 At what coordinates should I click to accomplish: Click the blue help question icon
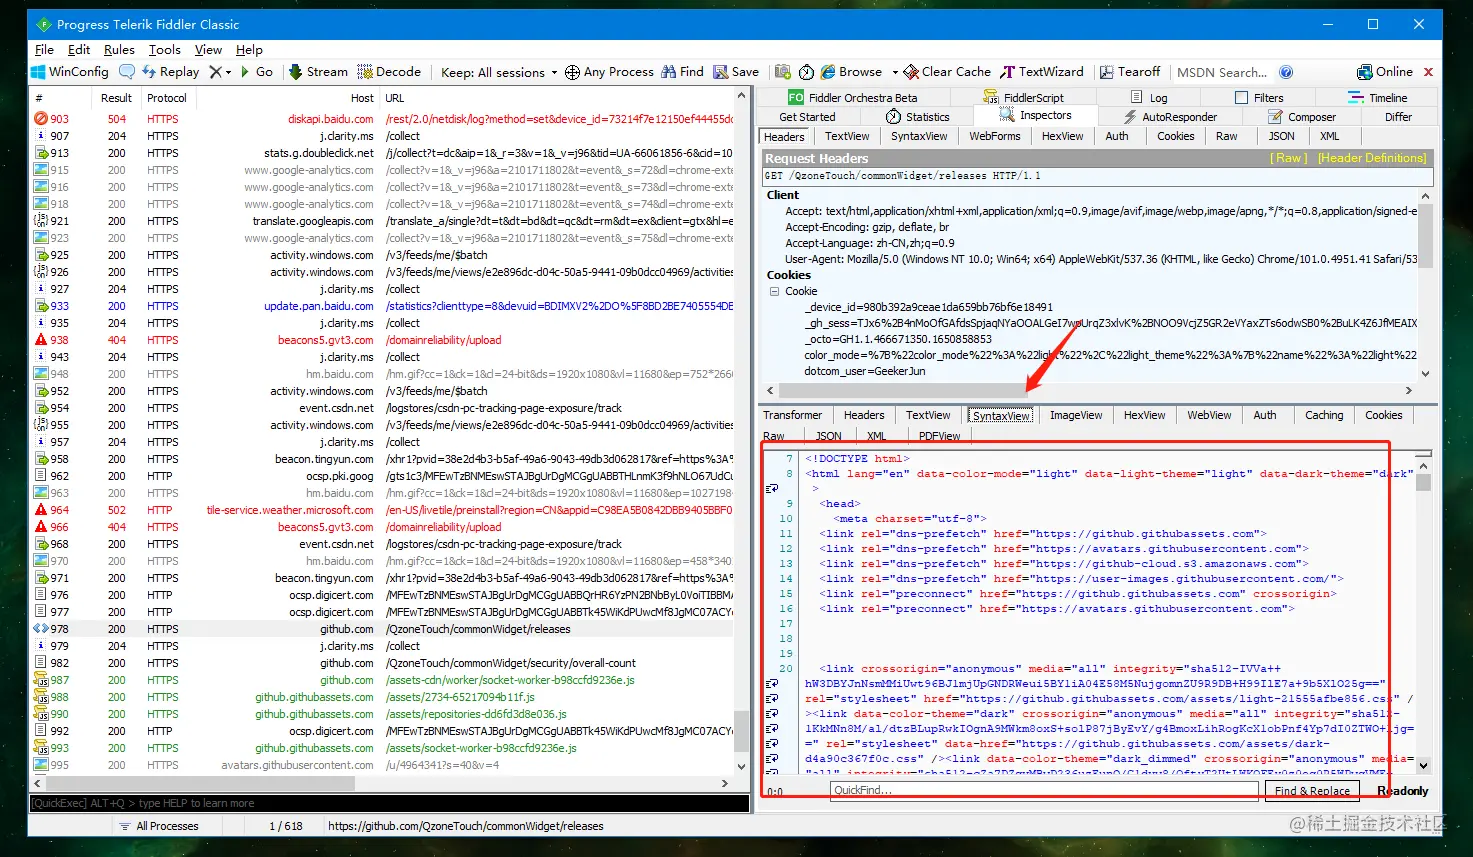(x=1286, y=72)
